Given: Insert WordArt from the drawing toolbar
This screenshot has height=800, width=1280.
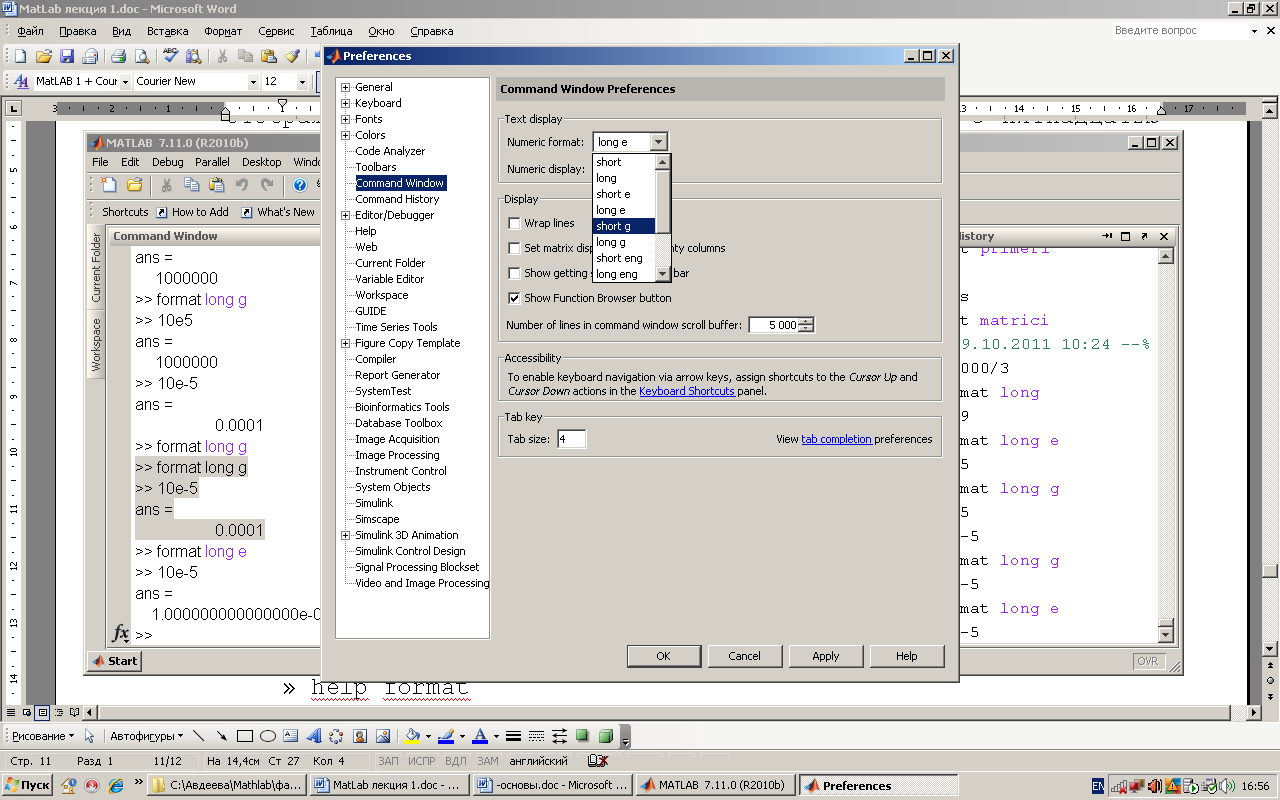Looking at the screenshot, I should coord(314,736).
